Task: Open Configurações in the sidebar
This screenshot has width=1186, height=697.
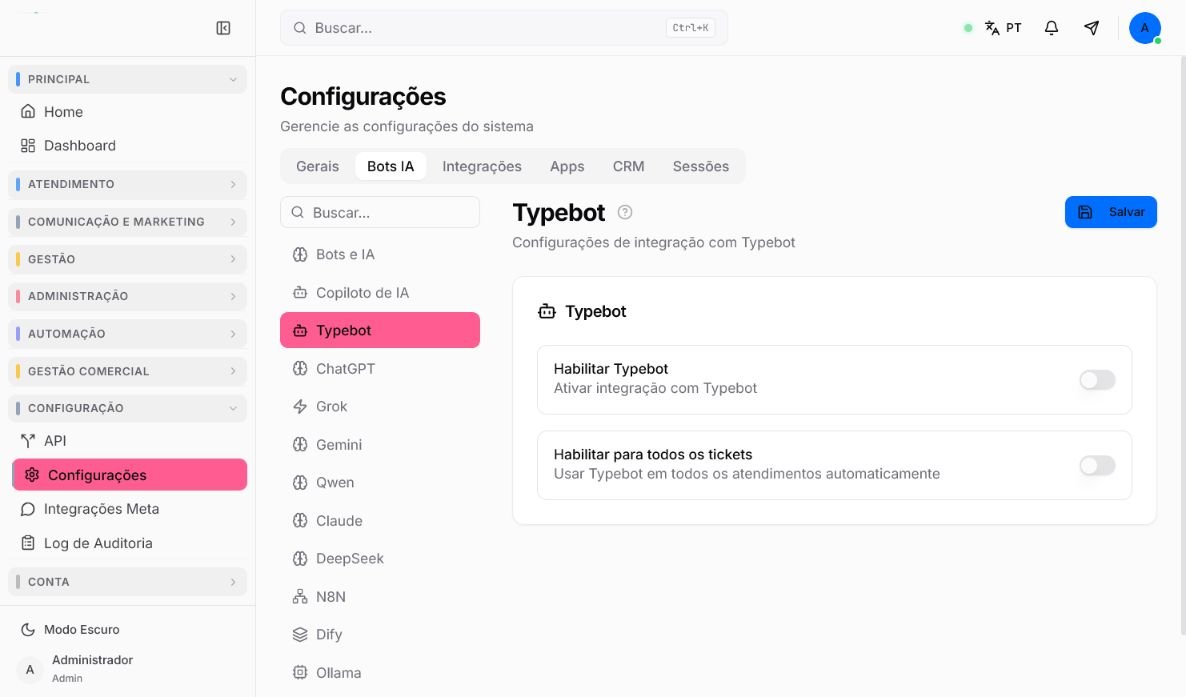Action: point(129,475)
